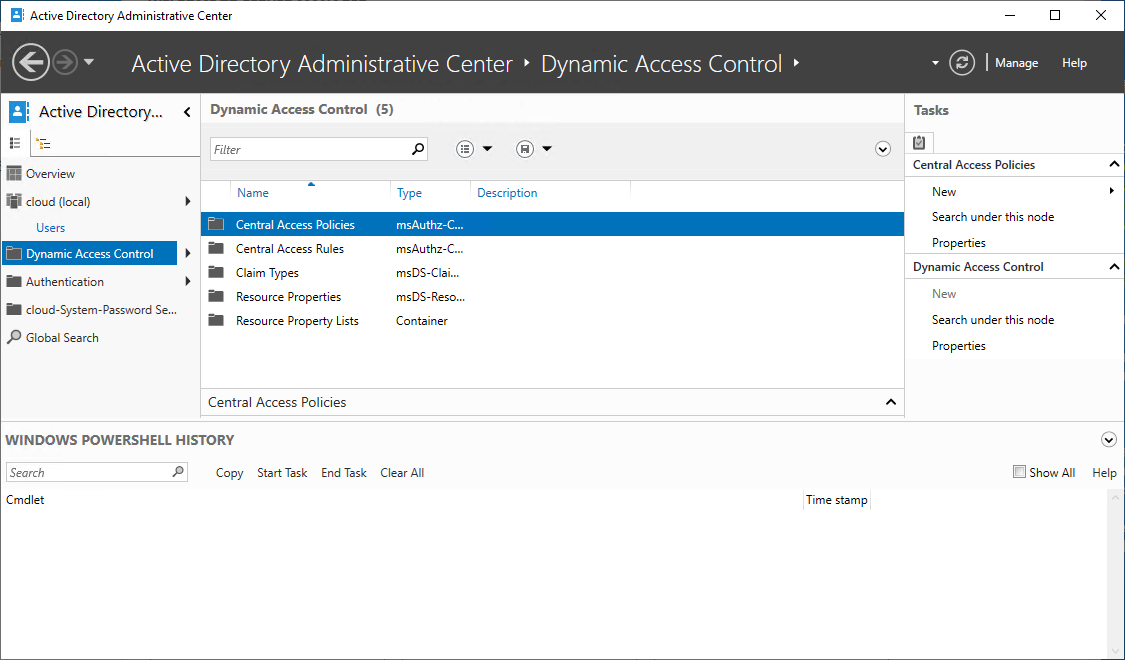Collapse the Central Access Policies preview pane
Screen dimensions: 1125x660
pos(890,402)
